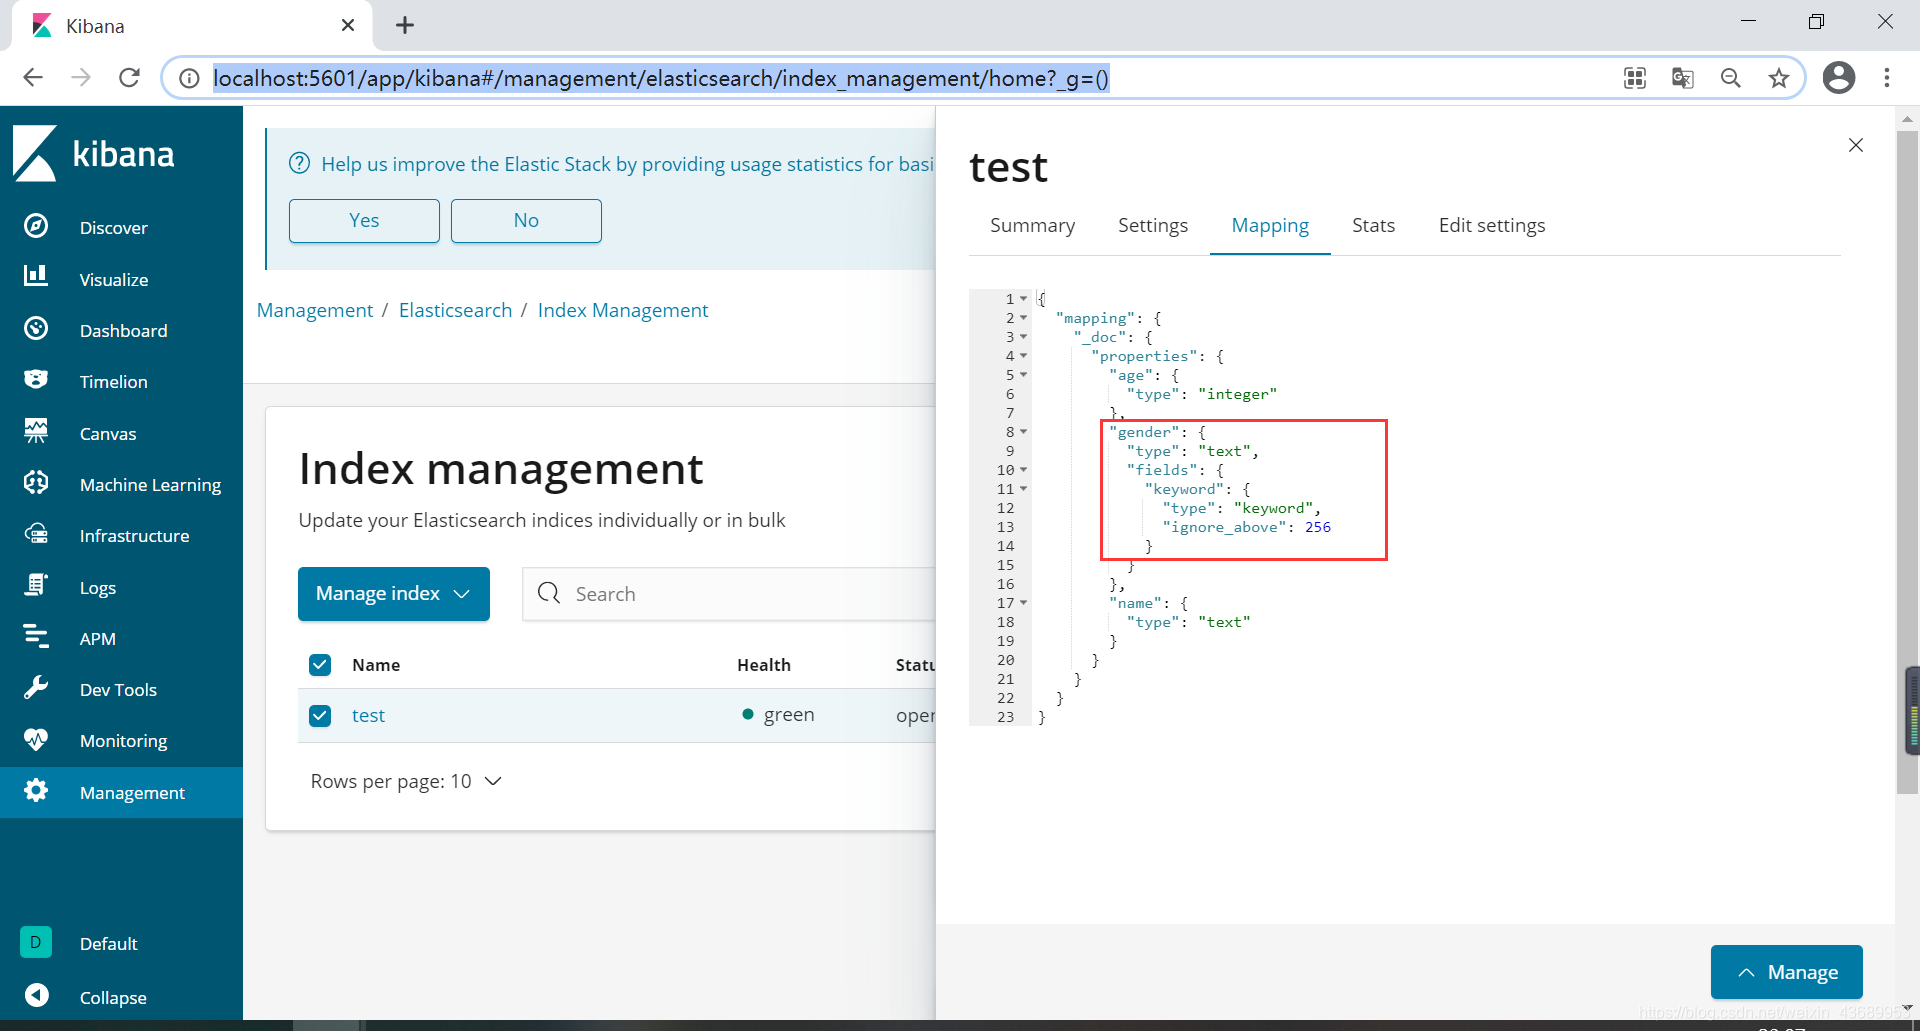Click the browser back arrow
This screenshot has height=1031, width=1920.
click(x=33, y=78)
